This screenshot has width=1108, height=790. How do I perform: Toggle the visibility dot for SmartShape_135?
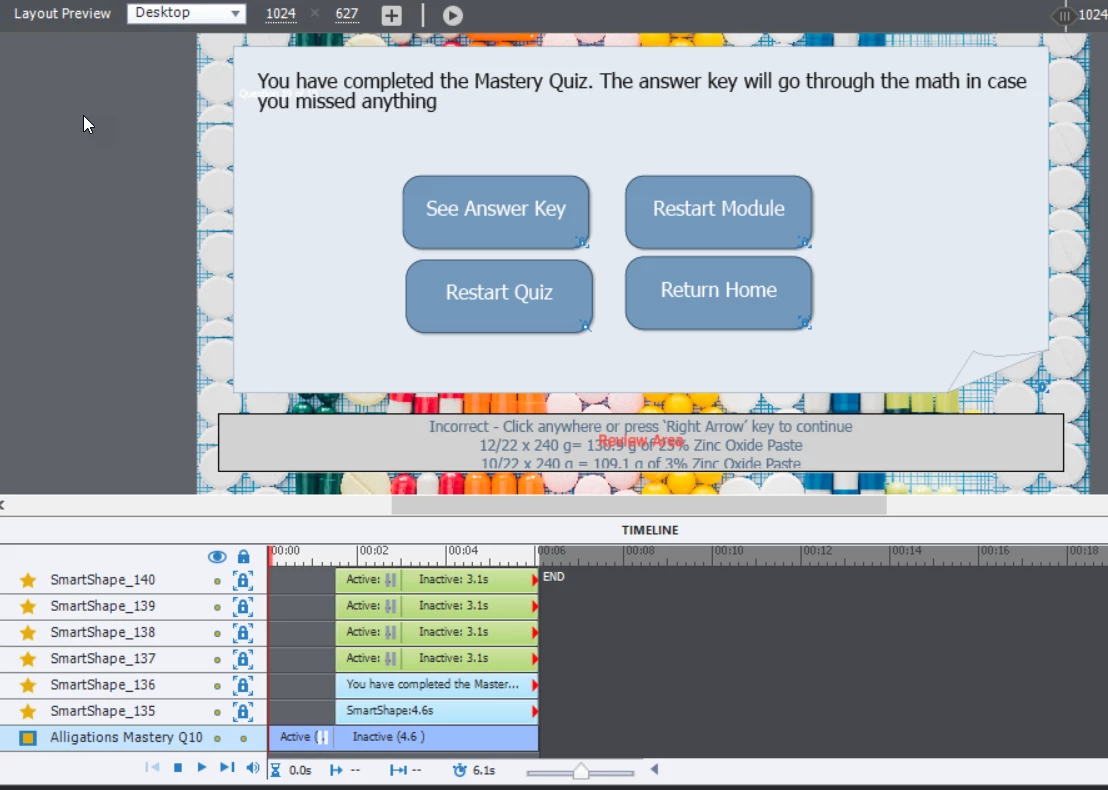(217, 712)
